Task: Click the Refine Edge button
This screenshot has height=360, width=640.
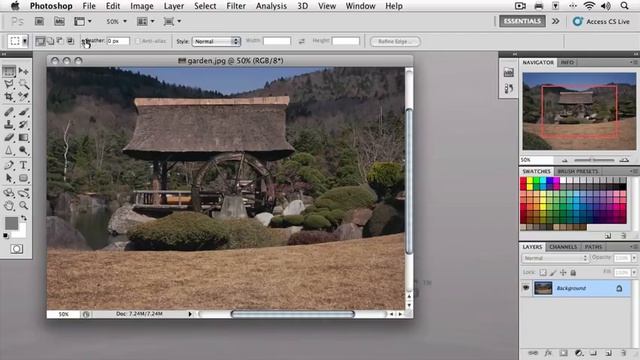Action: click(x=395, y=41)
